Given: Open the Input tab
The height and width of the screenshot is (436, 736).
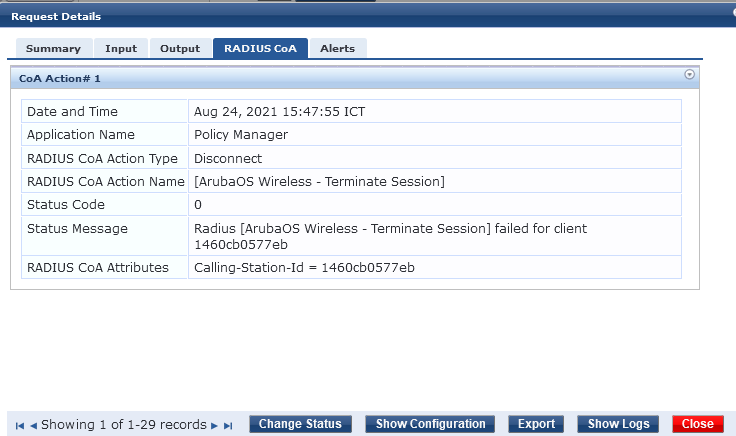Looking at the screenshot, I should [x=121, y=48].
